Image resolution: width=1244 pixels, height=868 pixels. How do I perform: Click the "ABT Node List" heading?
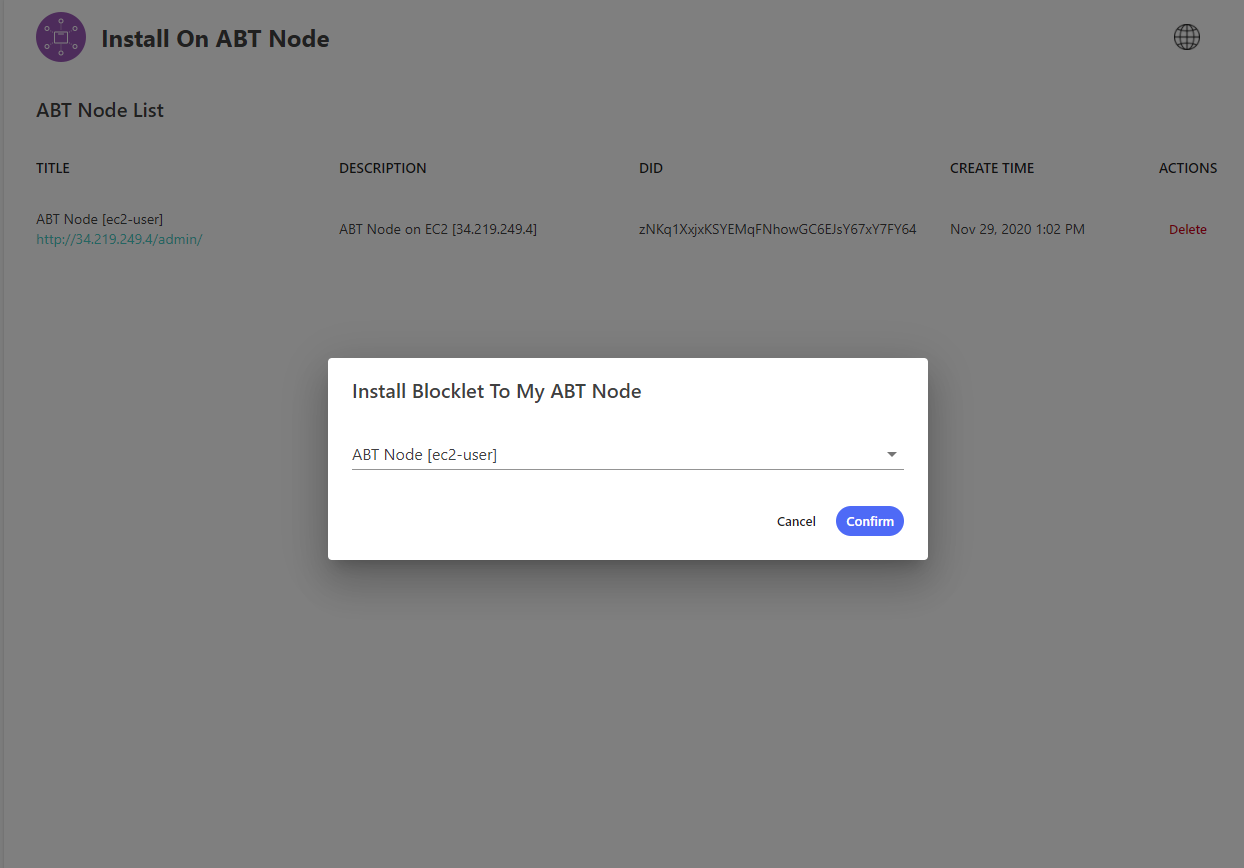[x=100, y=110]
